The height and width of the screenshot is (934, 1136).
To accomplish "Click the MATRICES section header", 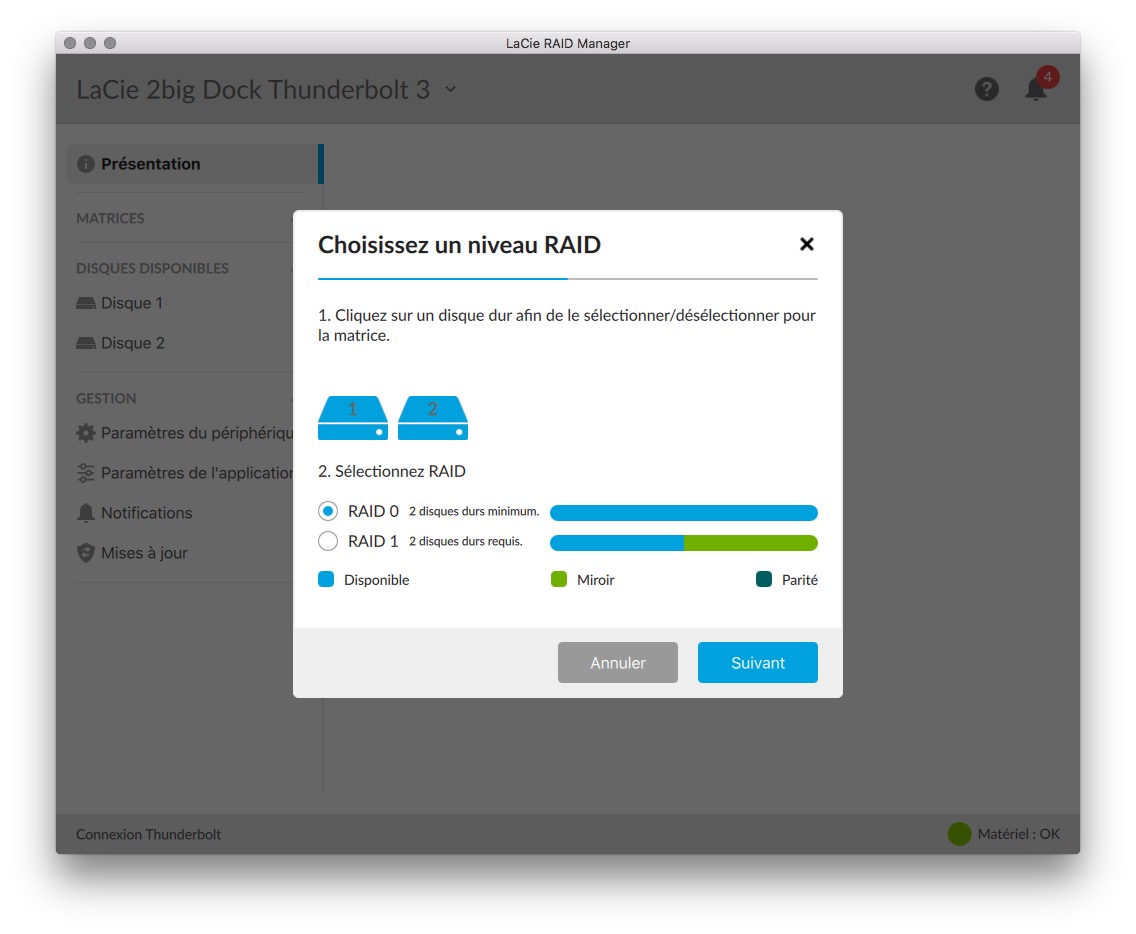I will pyautogui.click(x=110, y=218).
